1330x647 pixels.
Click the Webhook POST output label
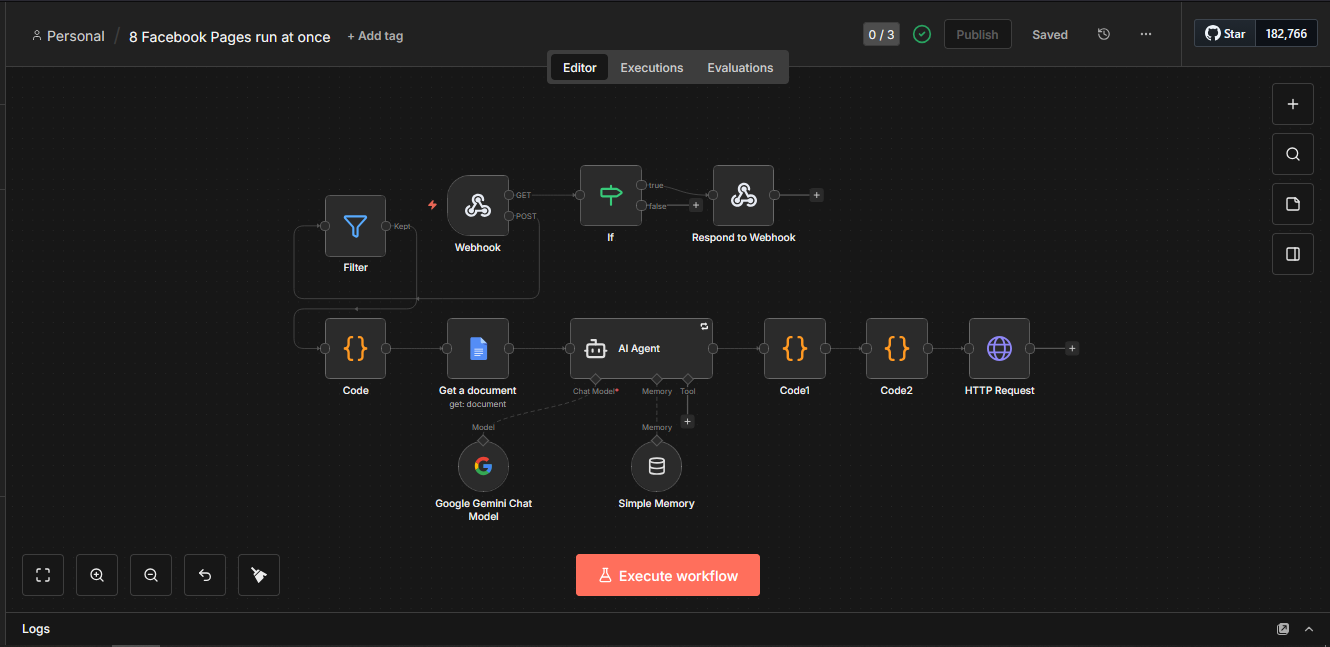(x=525, y=216)
